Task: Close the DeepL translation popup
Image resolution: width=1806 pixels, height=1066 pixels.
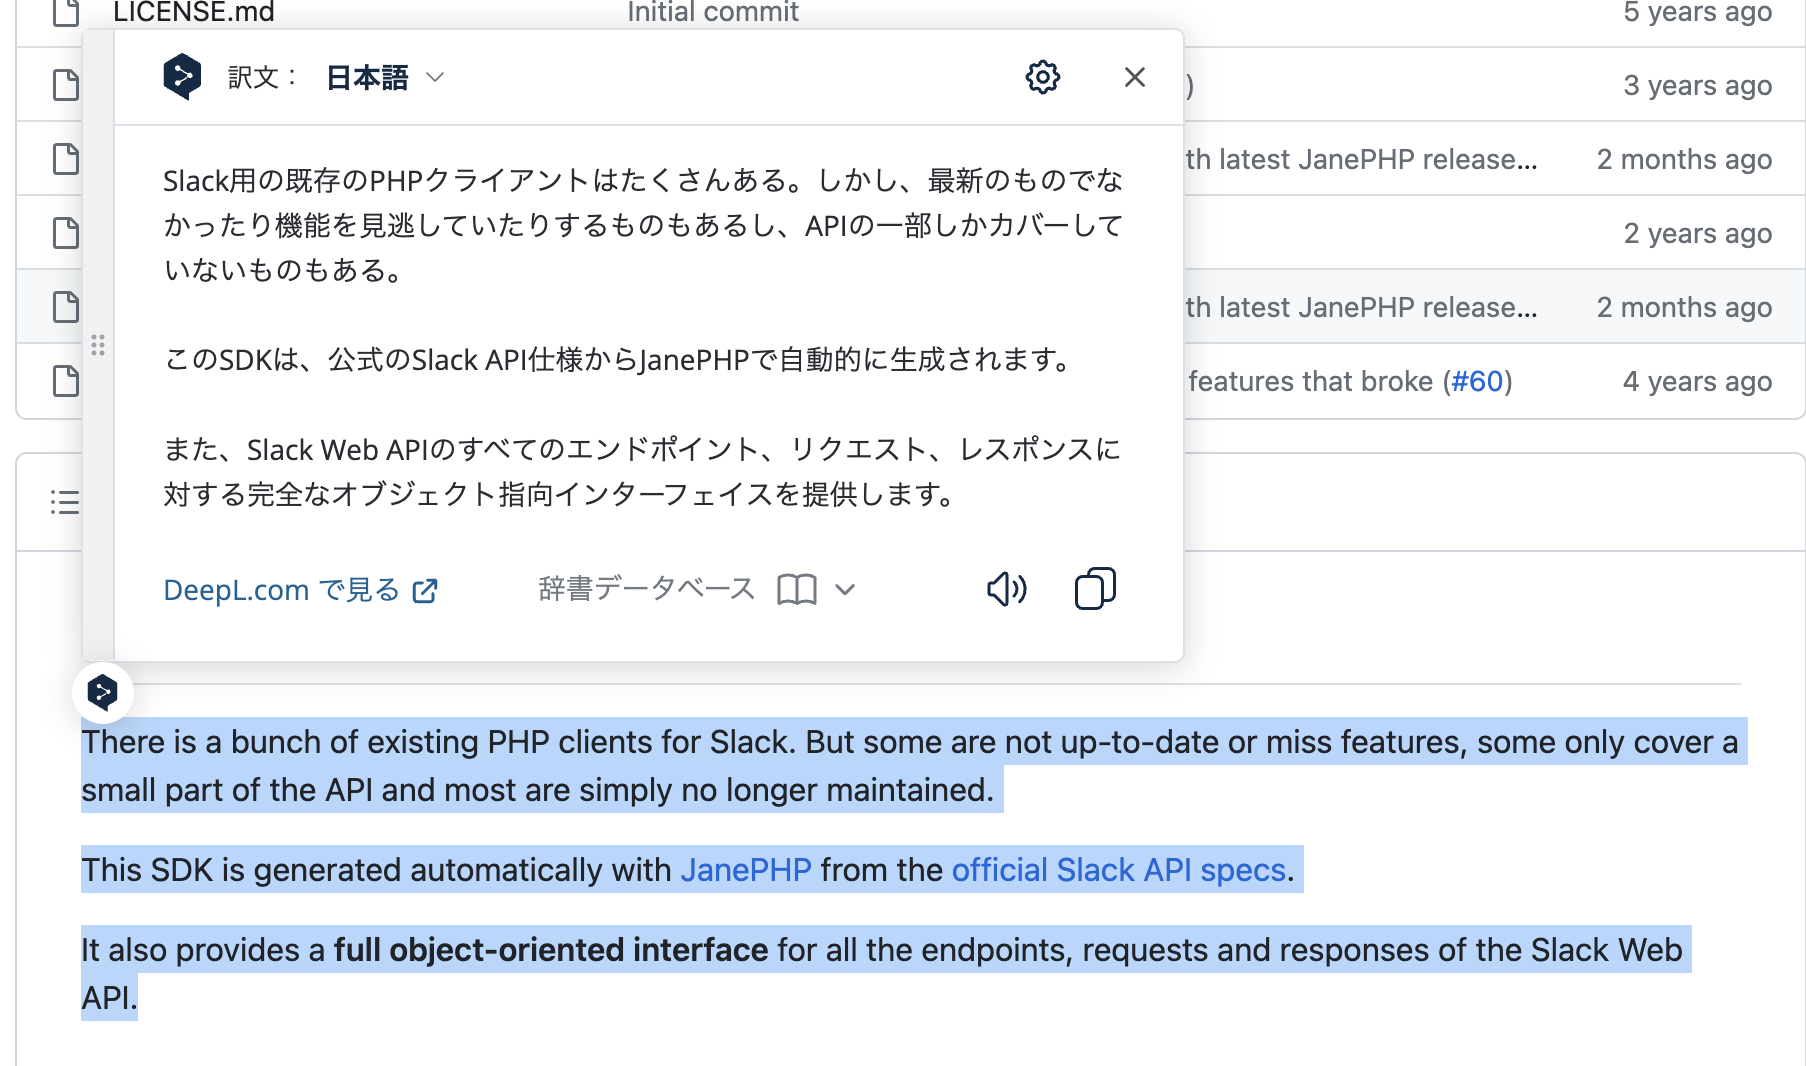Action: (x=1134, y=77)
